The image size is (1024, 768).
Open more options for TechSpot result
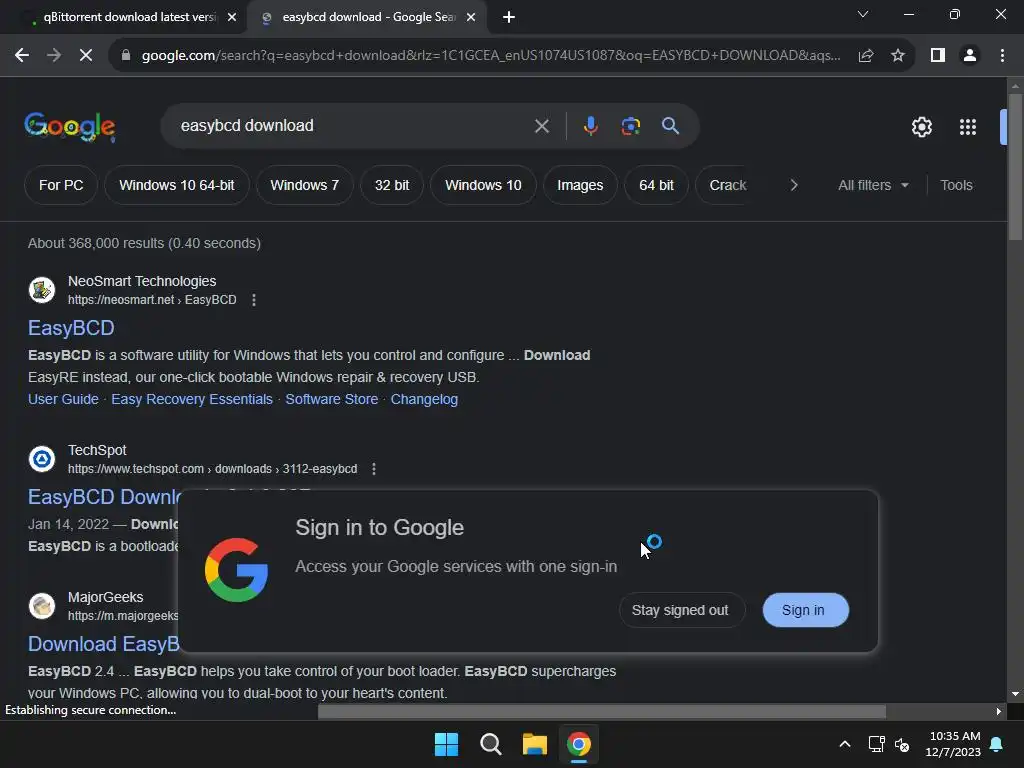click(374, 469)
